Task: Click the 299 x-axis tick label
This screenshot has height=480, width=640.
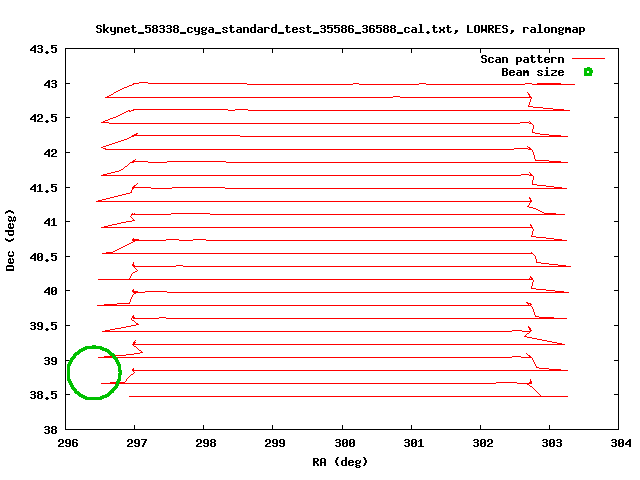Action: pyautogui.click(x=275, y=443)
